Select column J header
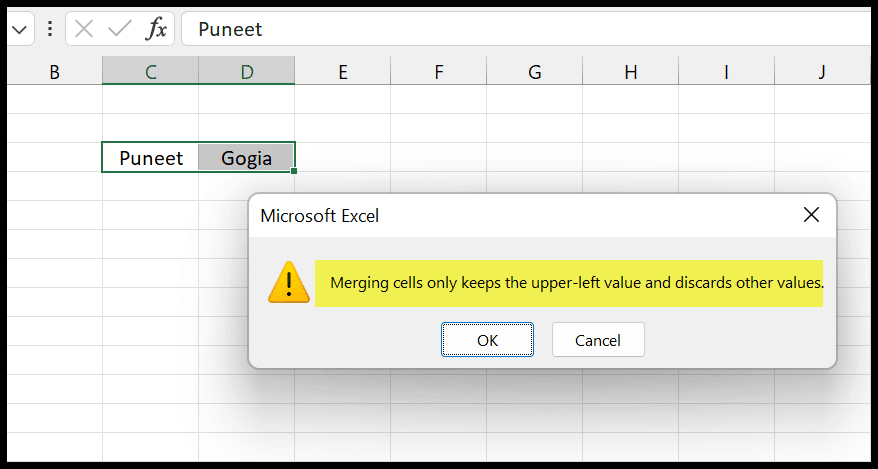The height and width of the screenshot is (469, 878). pos(822,72)
